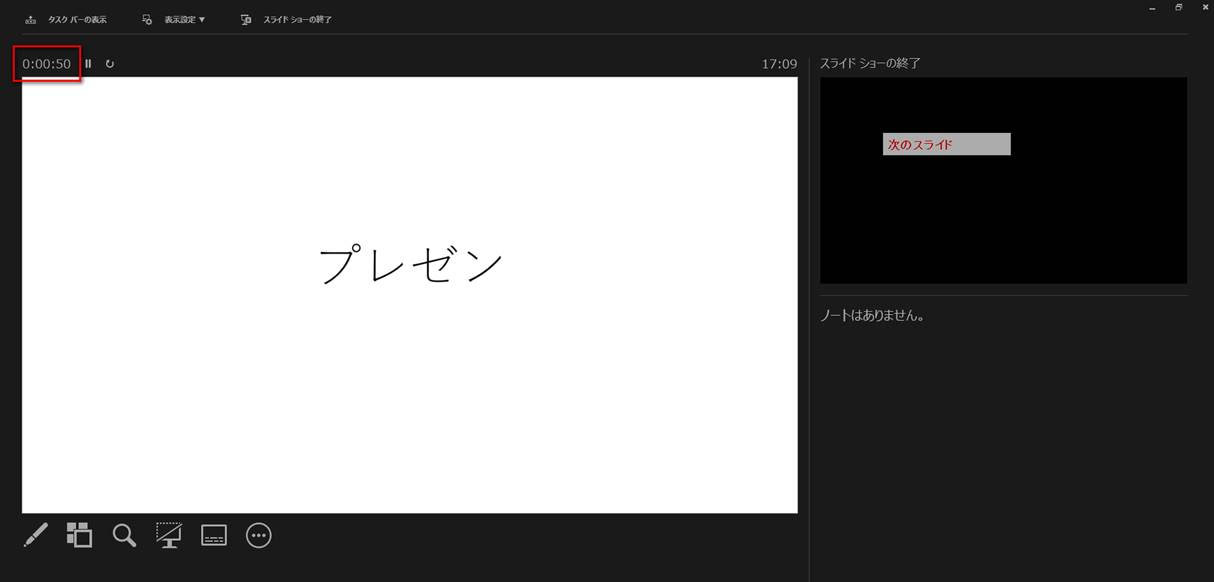
Task: Select the pen annotation tool
Action: 35,535
